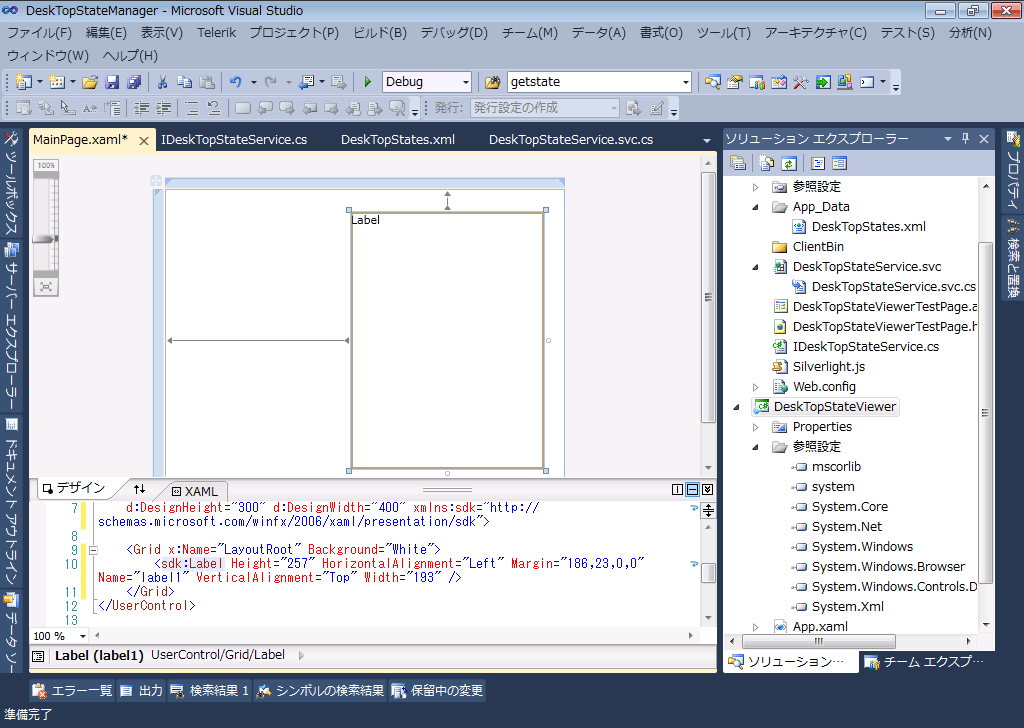This screenshot has height=728, width=1024.
Task: Click Show All Files in Solution Explorer
Action: point(767,163)
